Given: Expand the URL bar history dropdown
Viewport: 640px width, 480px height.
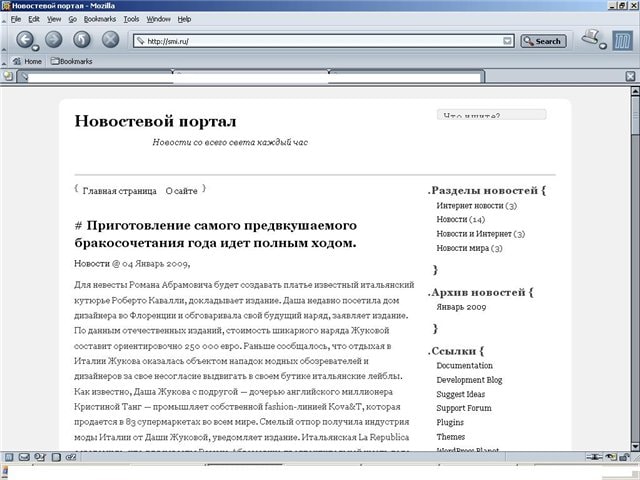Looking at the screenshot, I should pyautogui.click(x=508, y=41).
